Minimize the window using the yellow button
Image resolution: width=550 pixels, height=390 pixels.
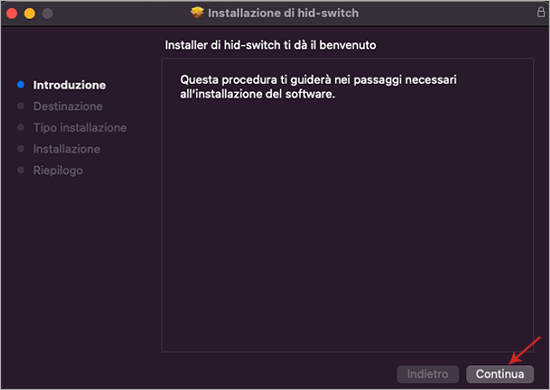[29, 13]
